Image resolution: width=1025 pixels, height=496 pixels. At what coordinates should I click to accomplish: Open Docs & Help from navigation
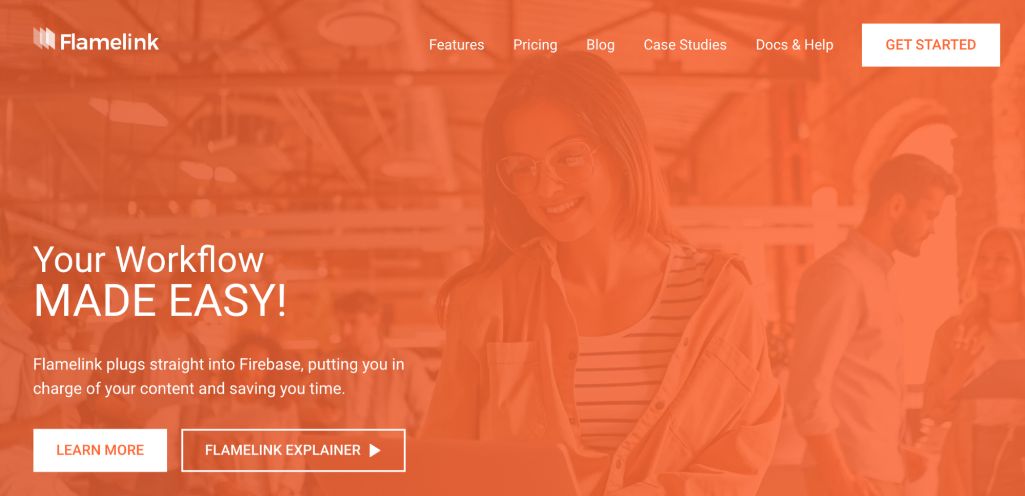794,45
